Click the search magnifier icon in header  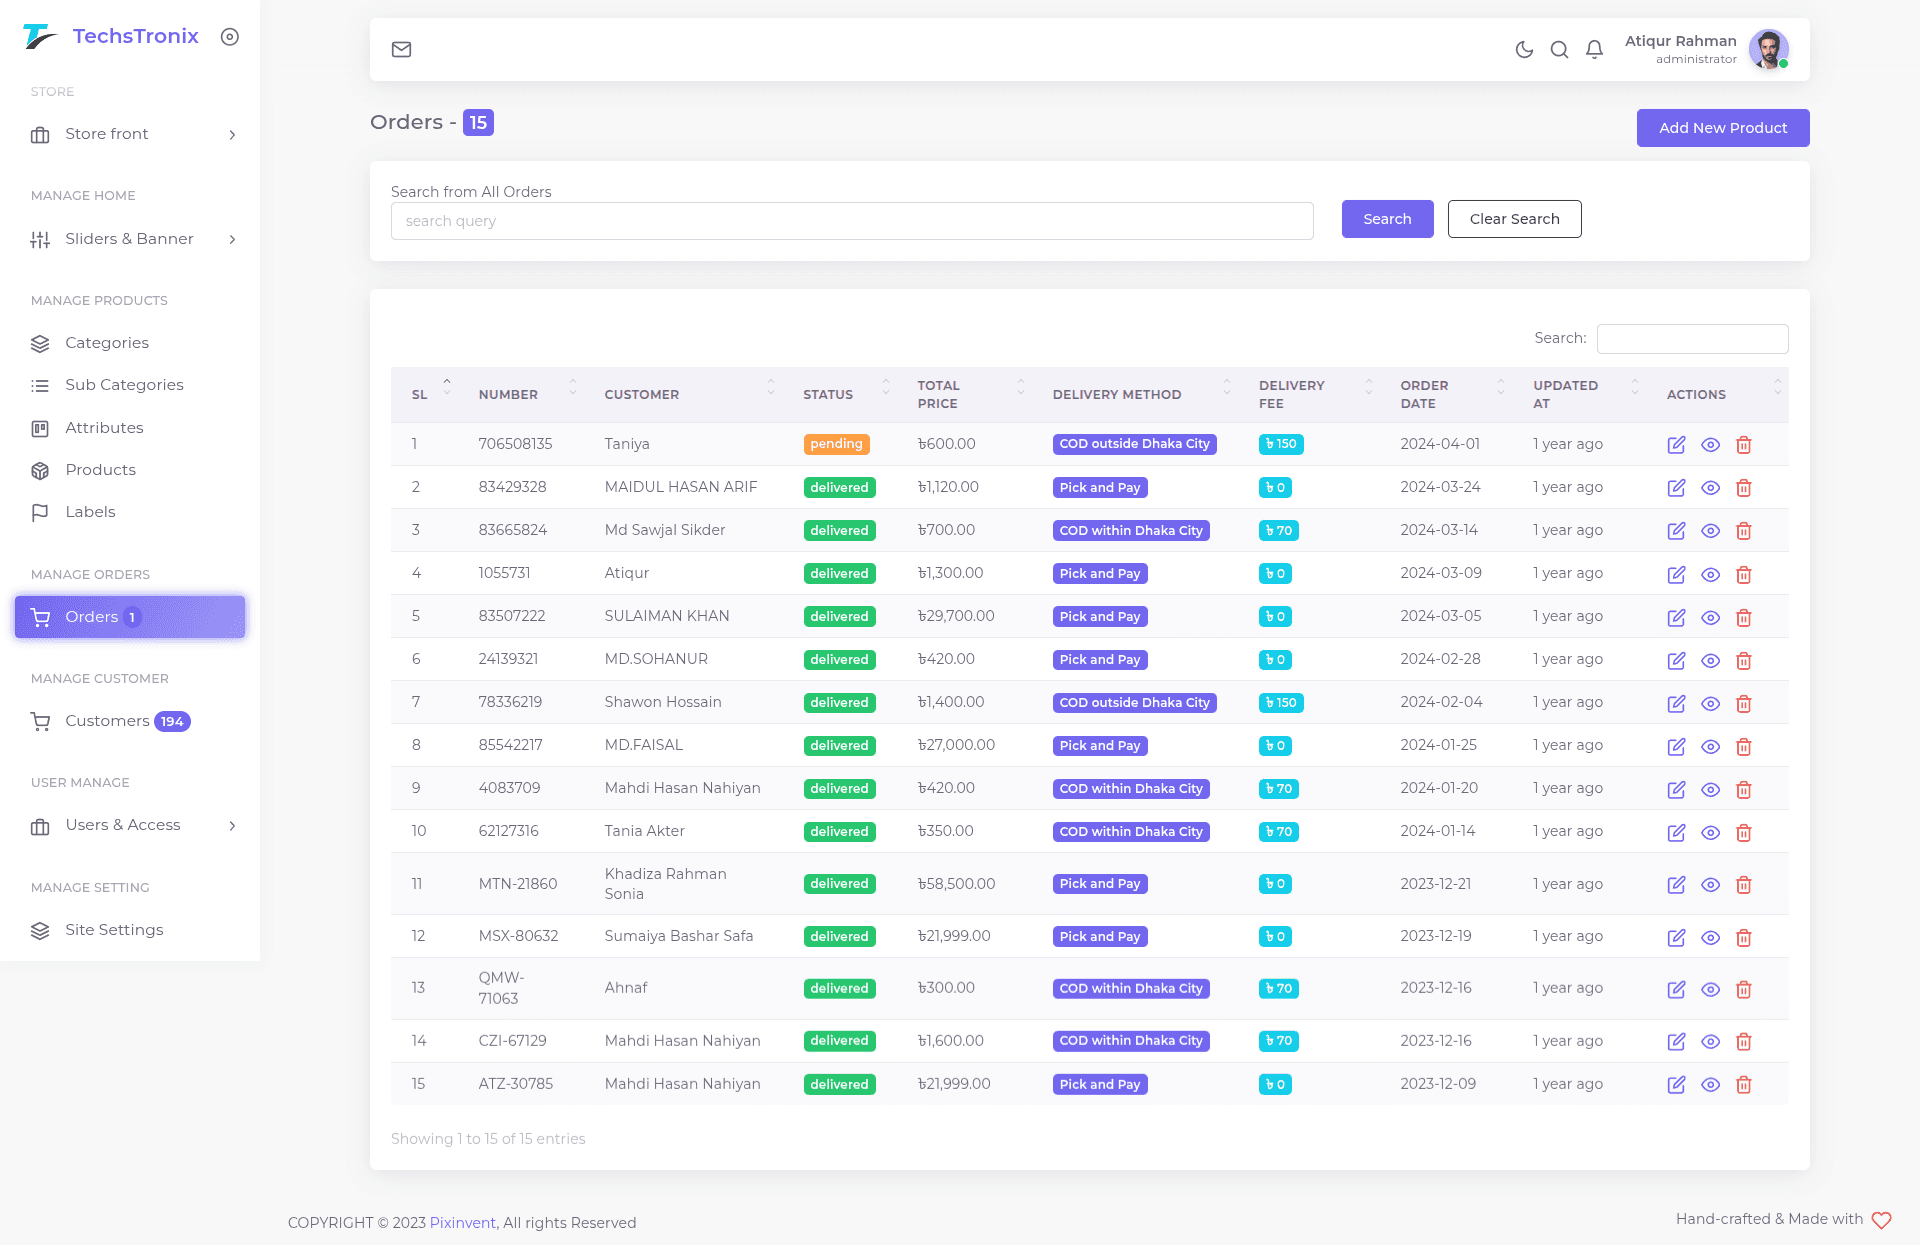coord(1559,49)
